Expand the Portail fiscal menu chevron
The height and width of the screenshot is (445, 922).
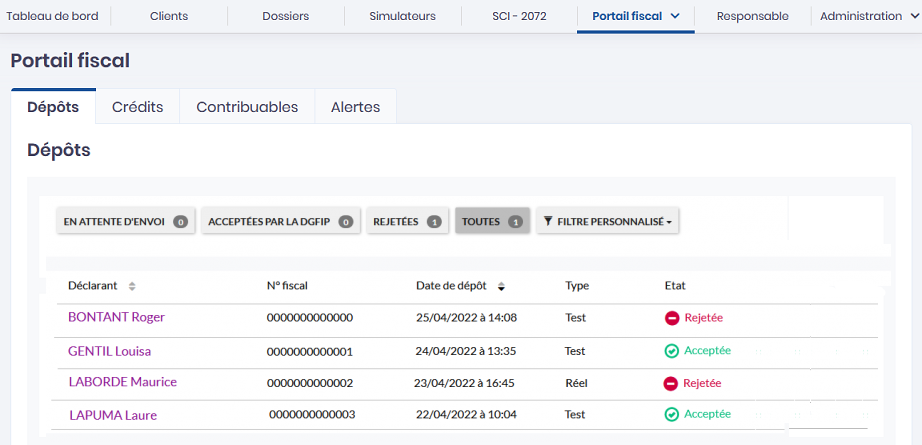coord(675,17)
